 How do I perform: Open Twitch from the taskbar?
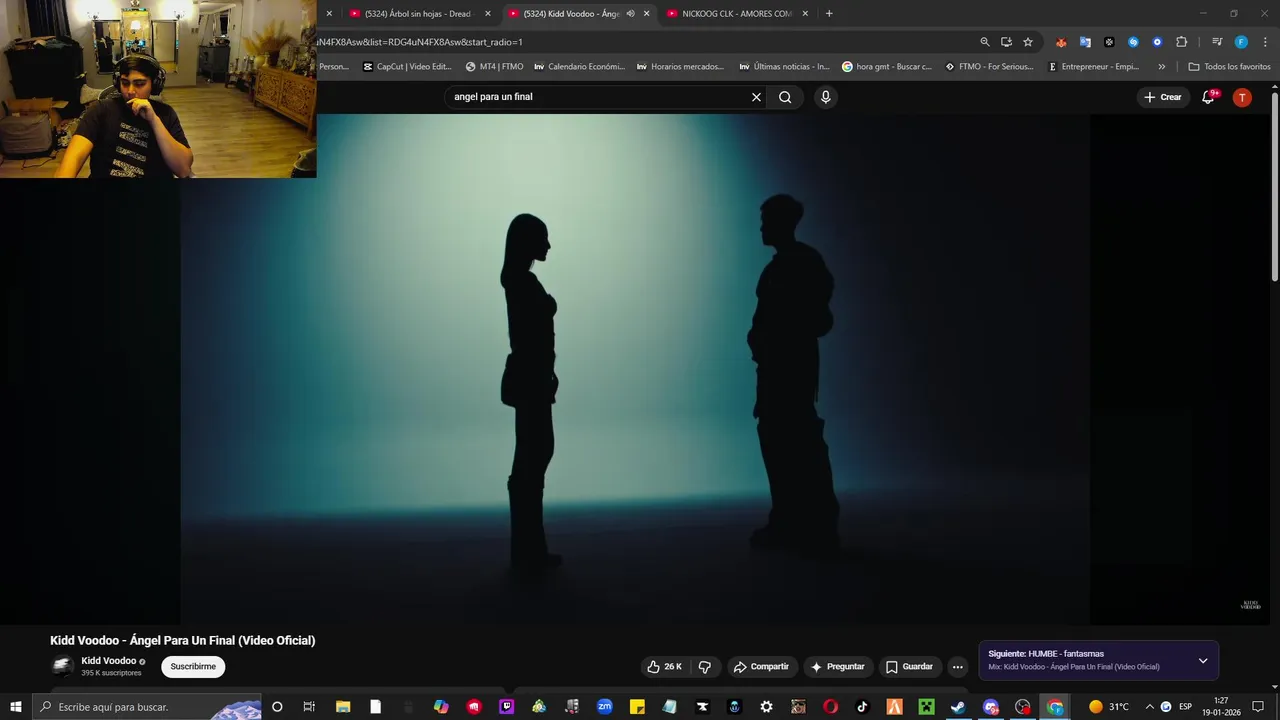pos(506,707)
